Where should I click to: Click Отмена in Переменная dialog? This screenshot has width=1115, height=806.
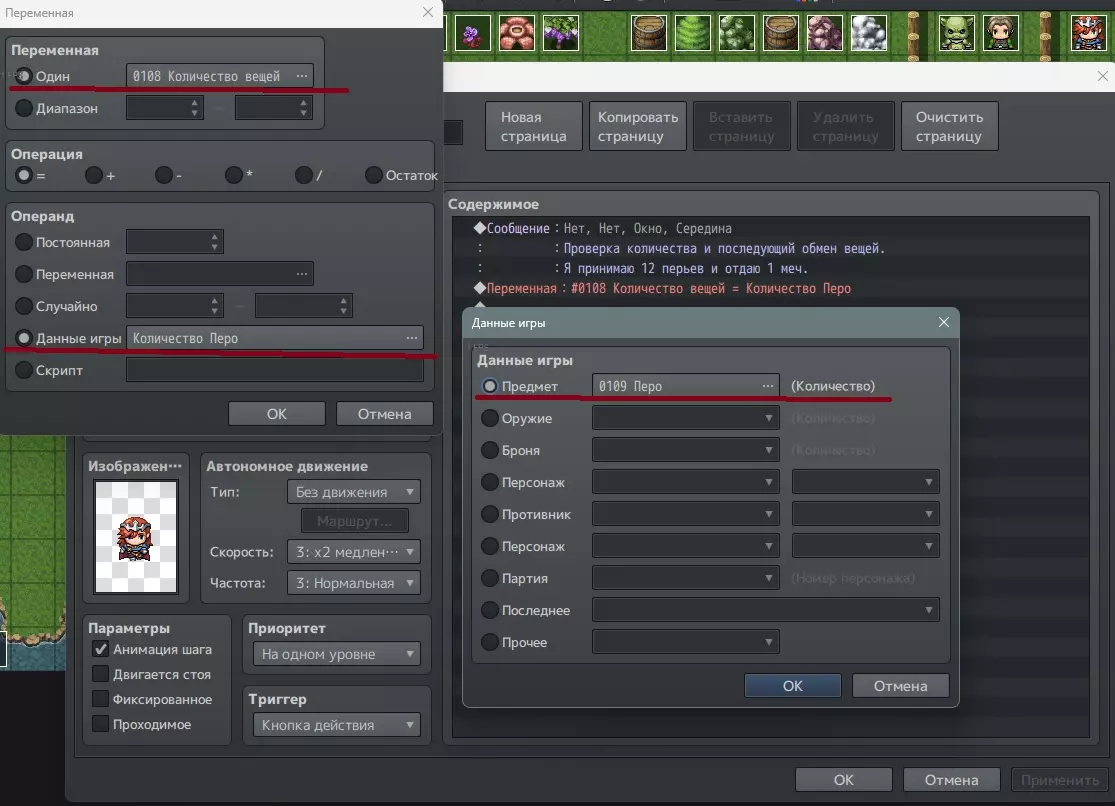pyautogui.click(x=384, y=413)
